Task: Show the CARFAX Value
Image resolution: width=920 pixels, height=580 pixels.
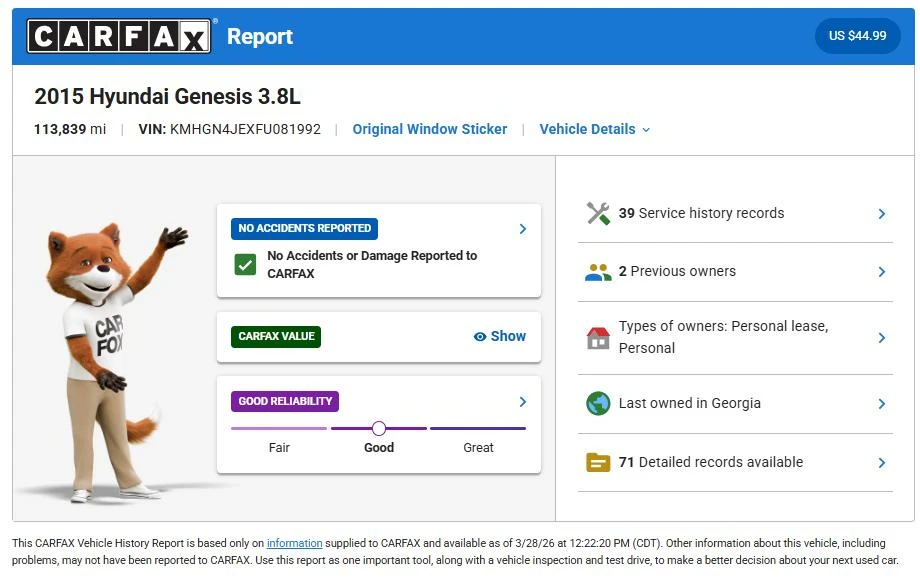Action: point(500,337)
